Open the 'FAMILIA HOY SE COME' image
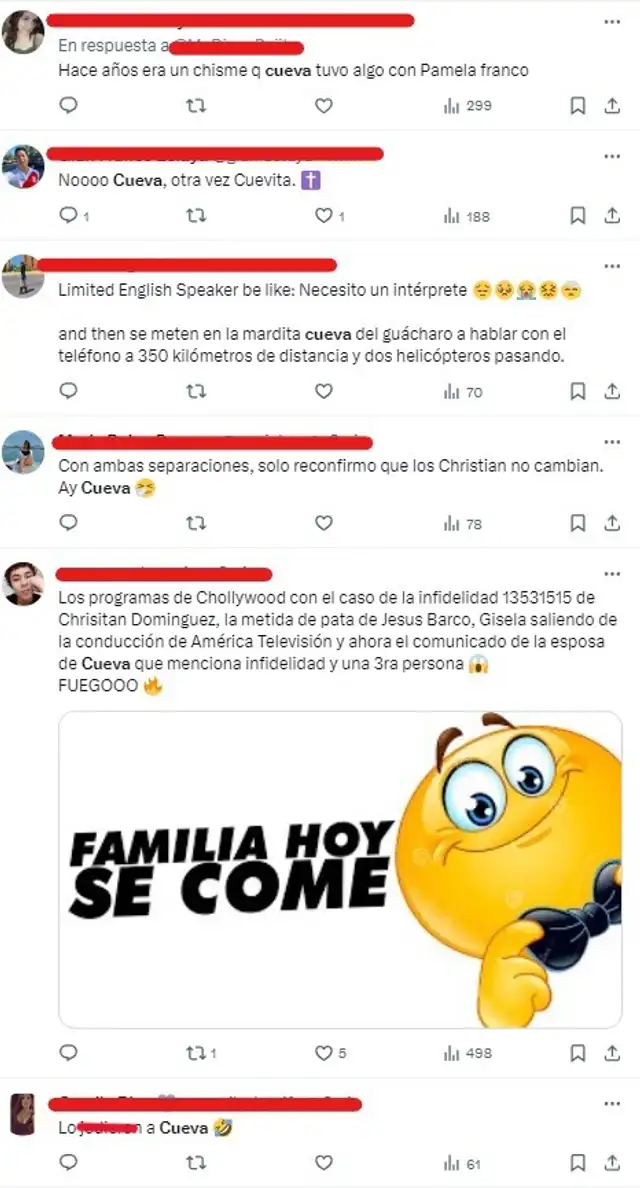640x1188 pixels. (x=340, y=869)
